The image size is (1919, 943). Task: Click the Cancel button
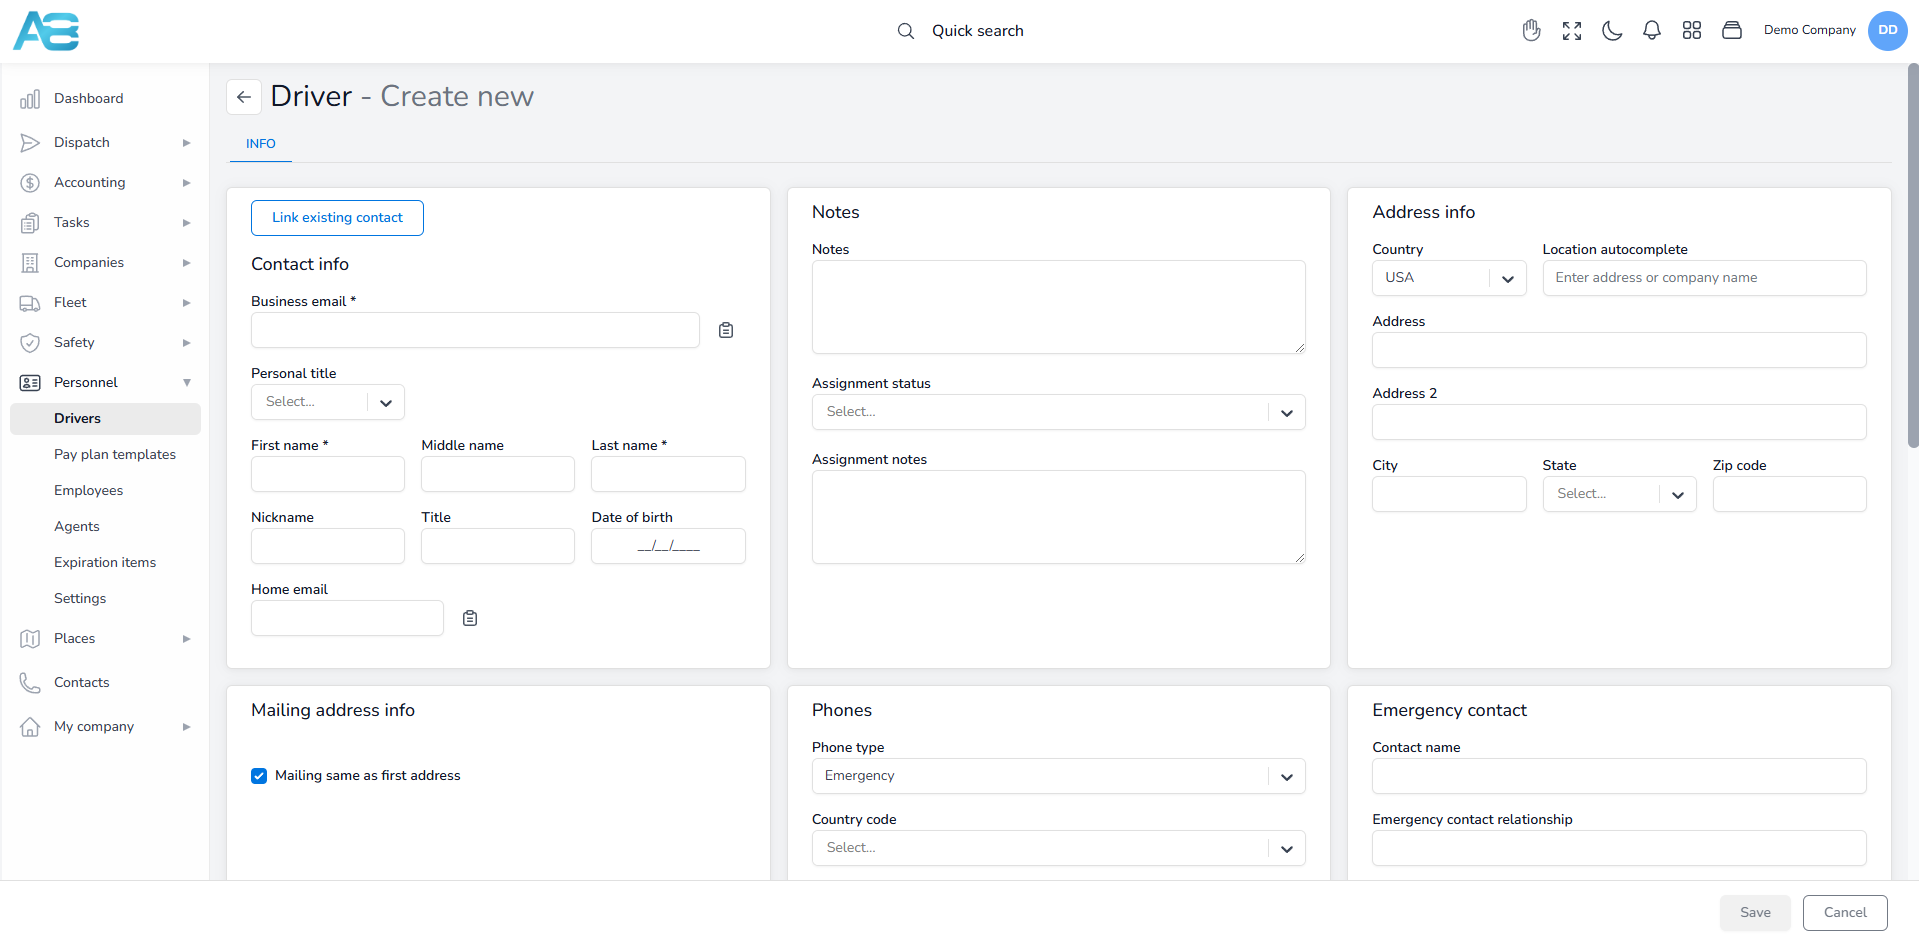click(1845, 913)
